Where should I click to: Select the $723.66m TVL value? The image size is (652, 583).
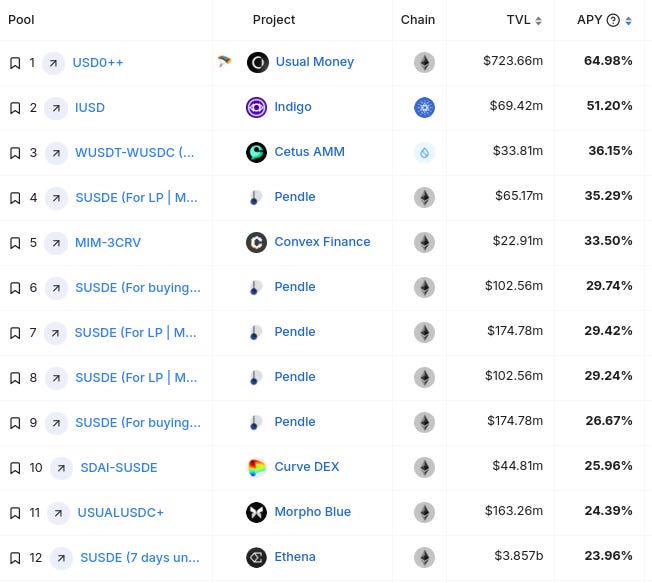tap(513, 61)
